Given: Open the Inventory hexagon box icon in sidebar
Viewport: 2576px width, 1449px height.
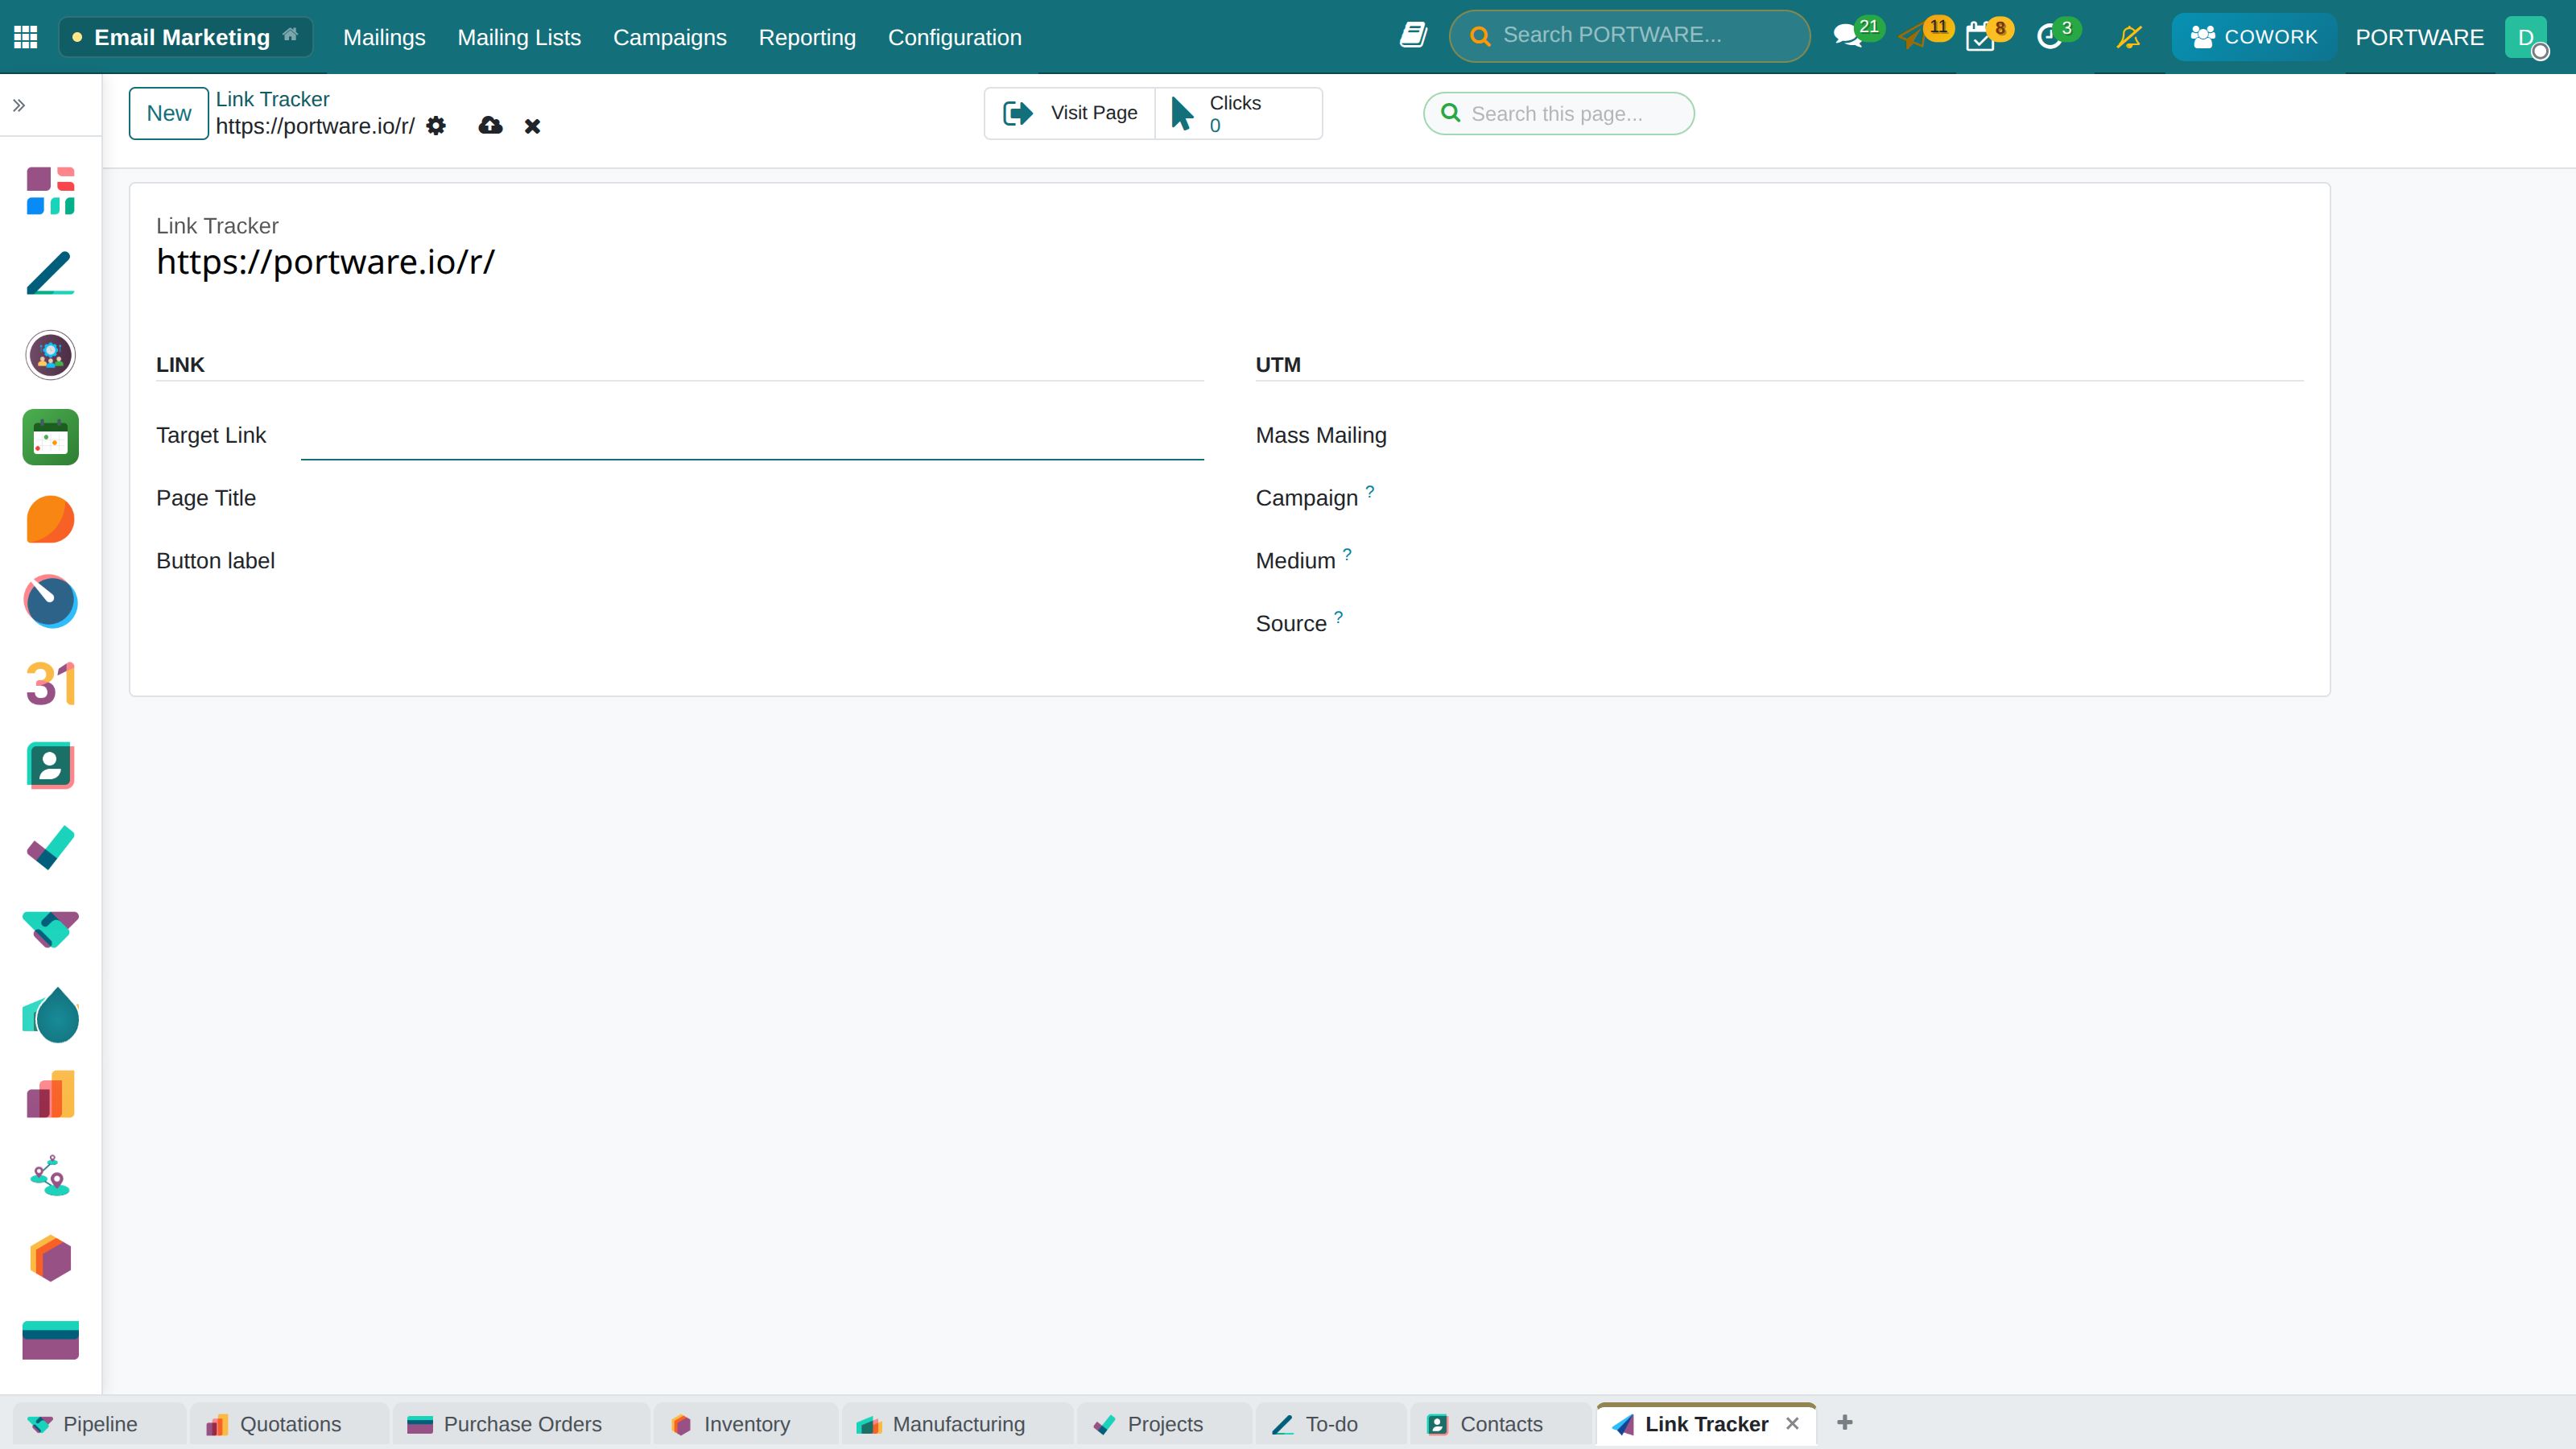Looking at the screenshot, I should point(50,1258).
